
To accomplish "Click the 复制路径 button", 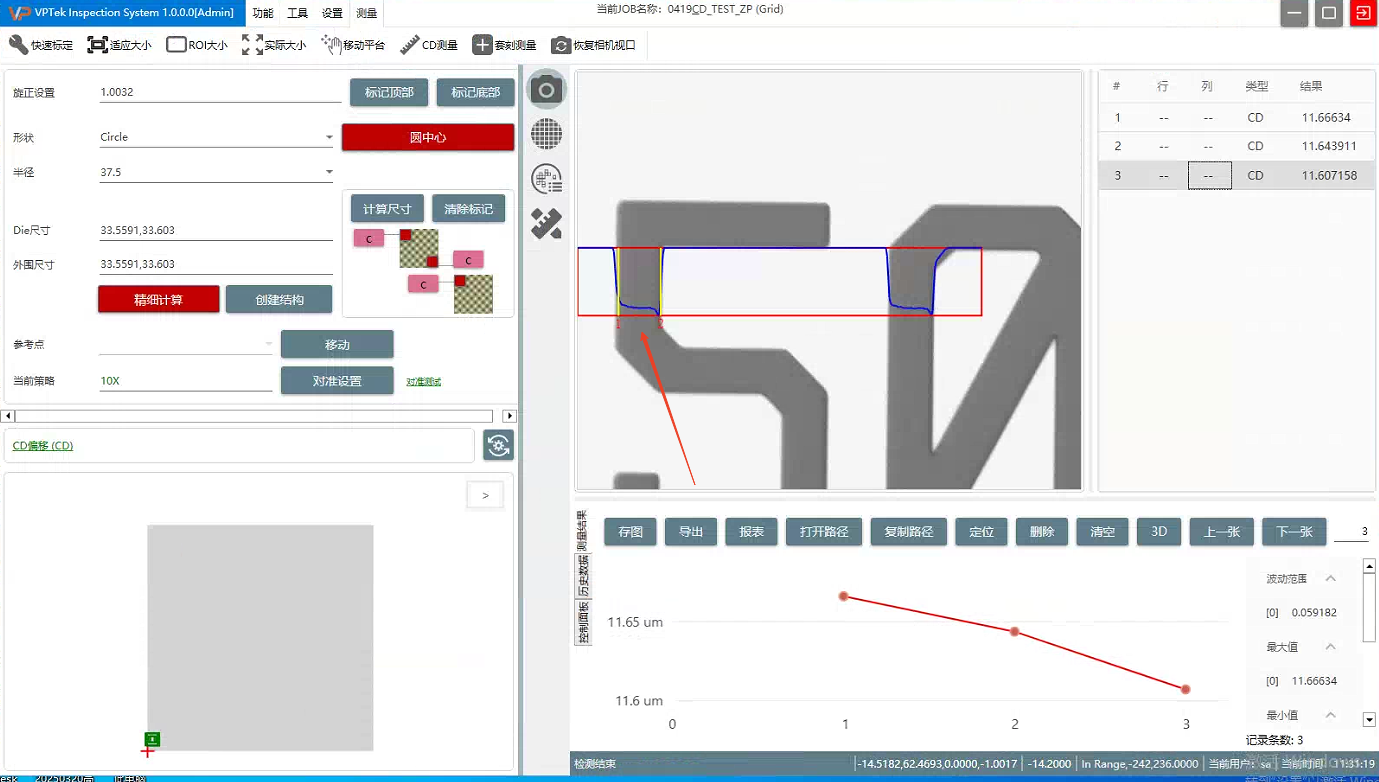I will pos(908,532).
